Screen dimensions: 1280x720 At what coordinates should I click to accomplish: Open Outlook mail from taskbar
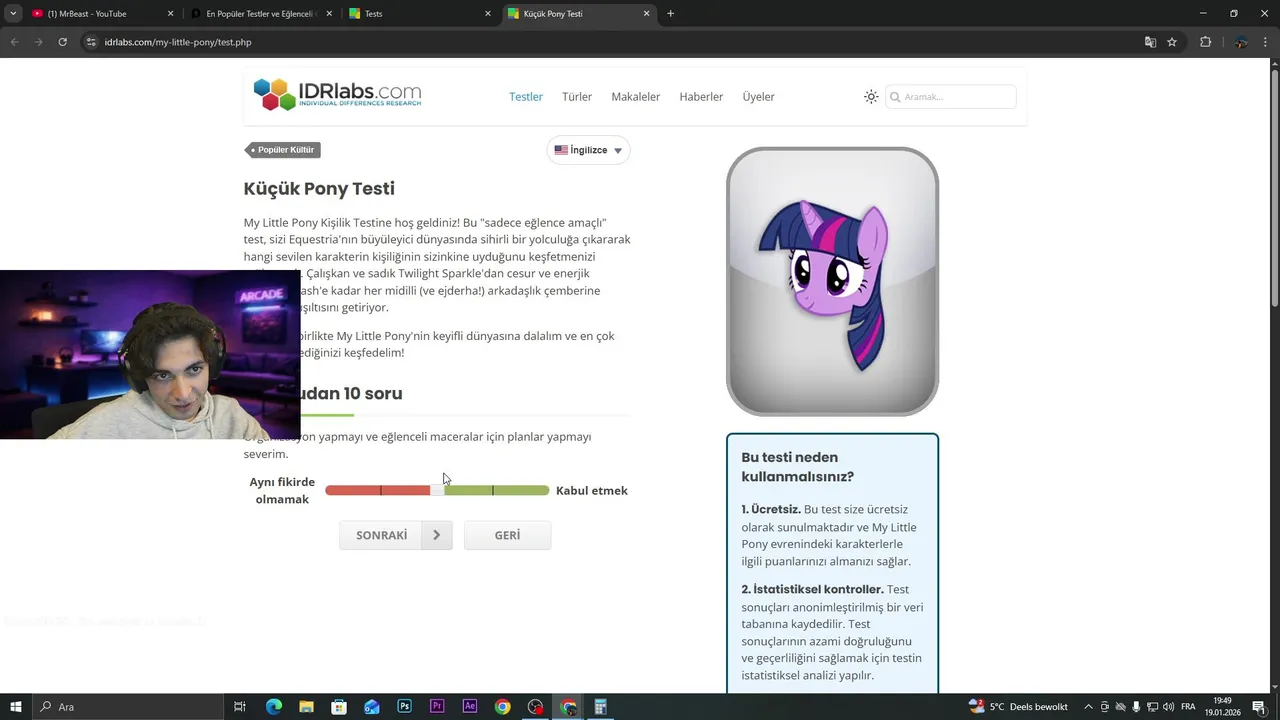tap(372, 707)
